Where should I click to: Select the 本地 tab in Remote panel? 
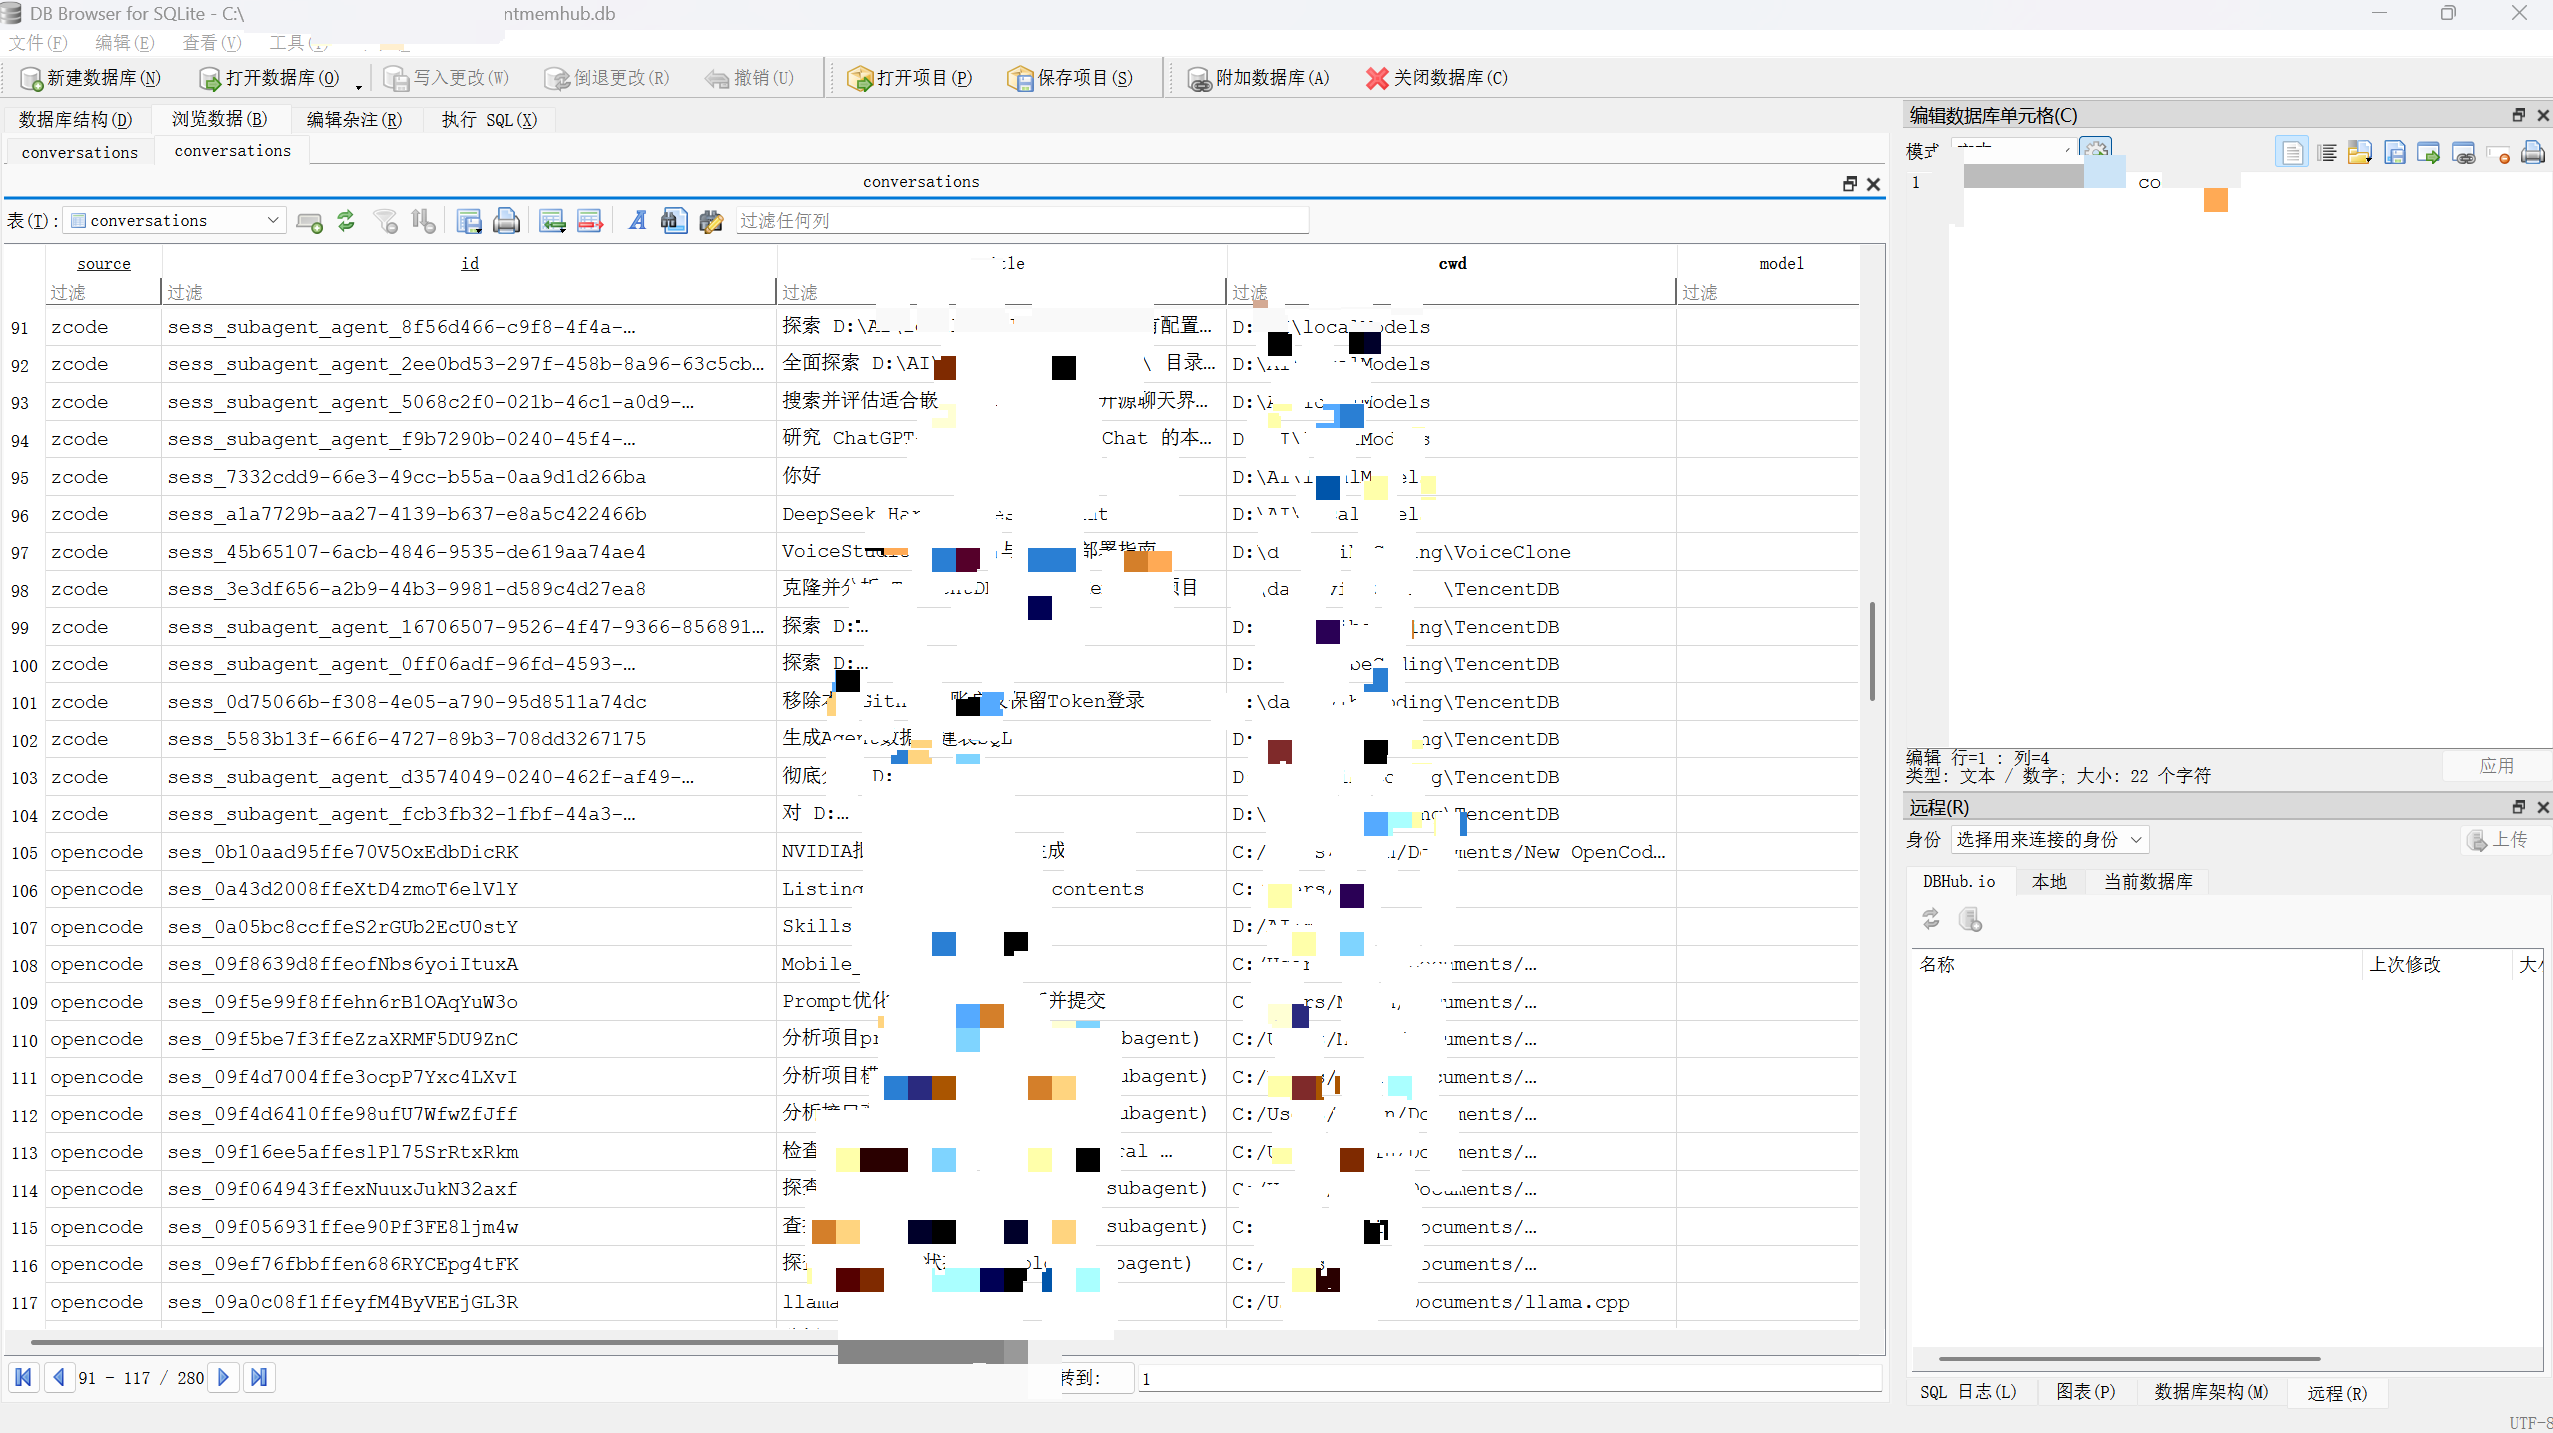(x=2050, y=881)
